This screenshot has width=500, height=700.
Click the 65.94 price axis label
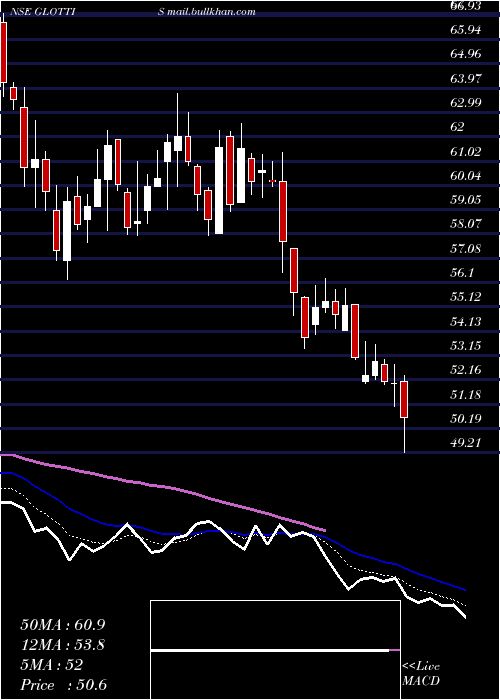click(x=466, y=30)
